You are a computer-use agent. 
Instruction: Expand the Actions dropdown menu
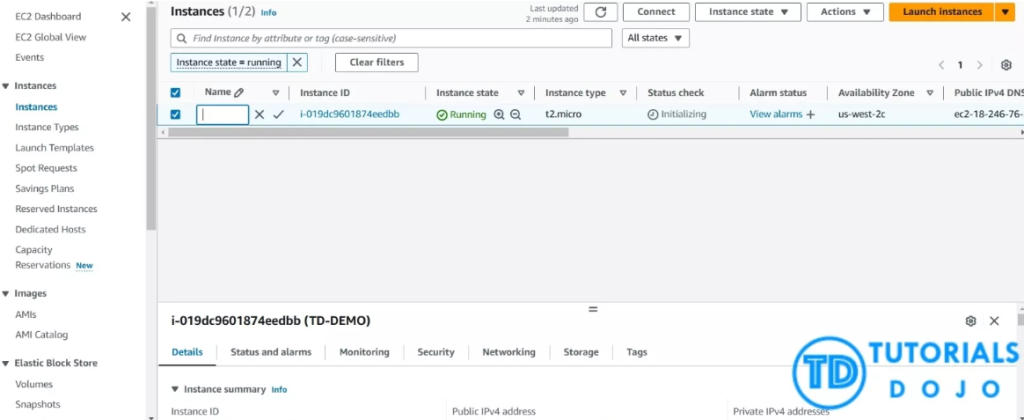[845, 12]
